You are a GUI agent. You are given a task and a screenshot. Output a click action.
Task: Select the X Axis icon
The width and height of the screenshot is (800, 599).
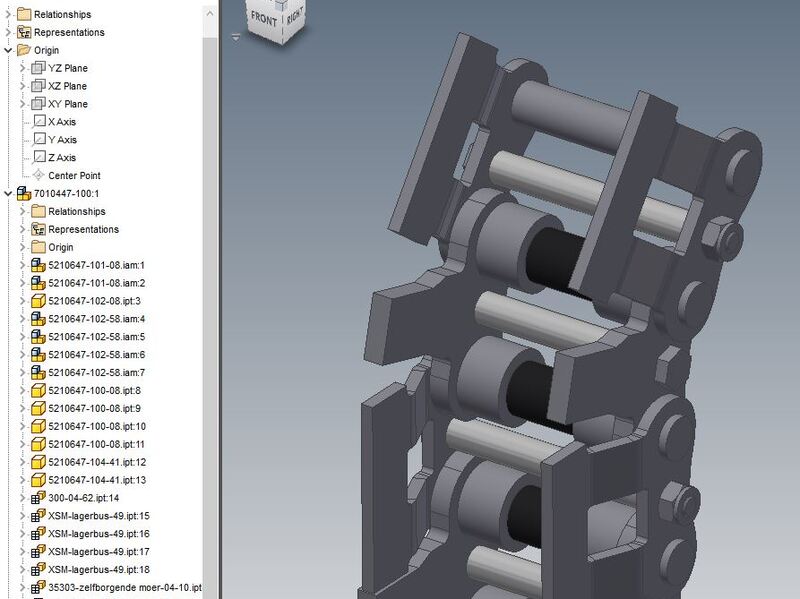[x=39, y=121]
